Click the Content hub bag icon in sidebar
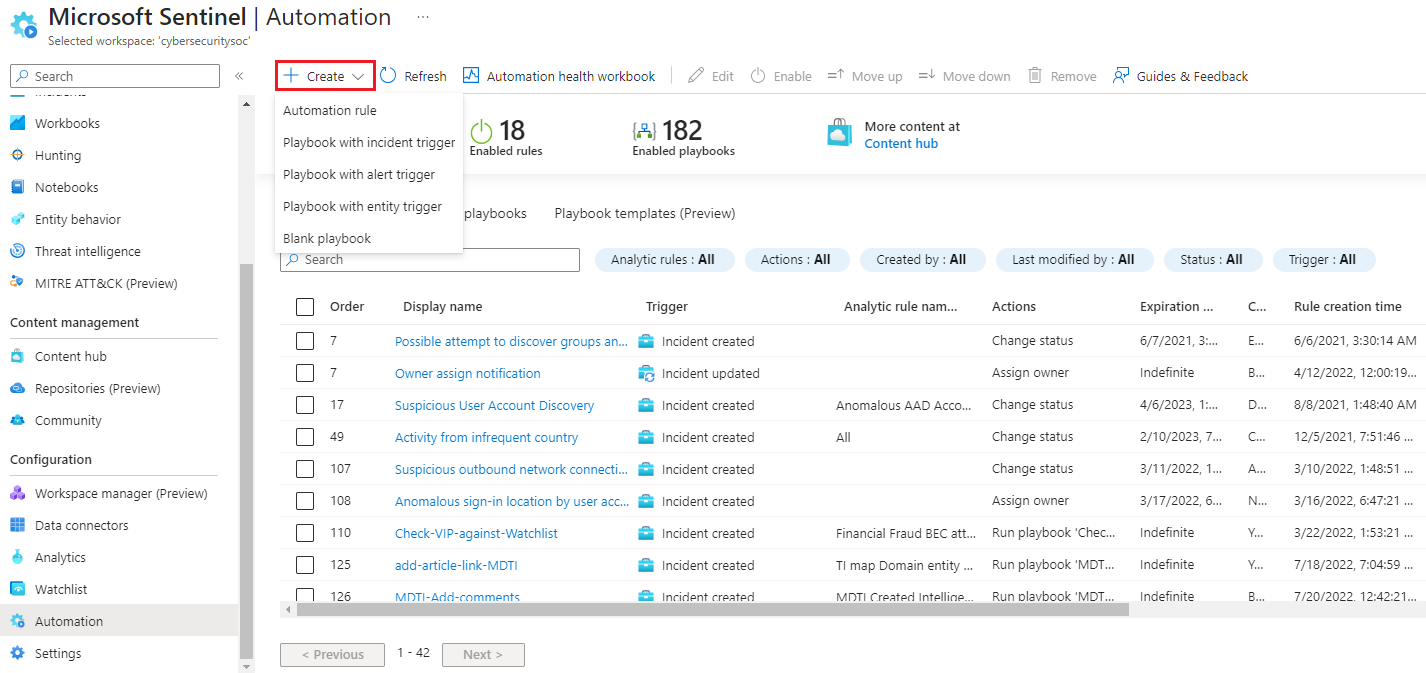Viewport: 1426px width, 673px height. (x=17, y=356)
